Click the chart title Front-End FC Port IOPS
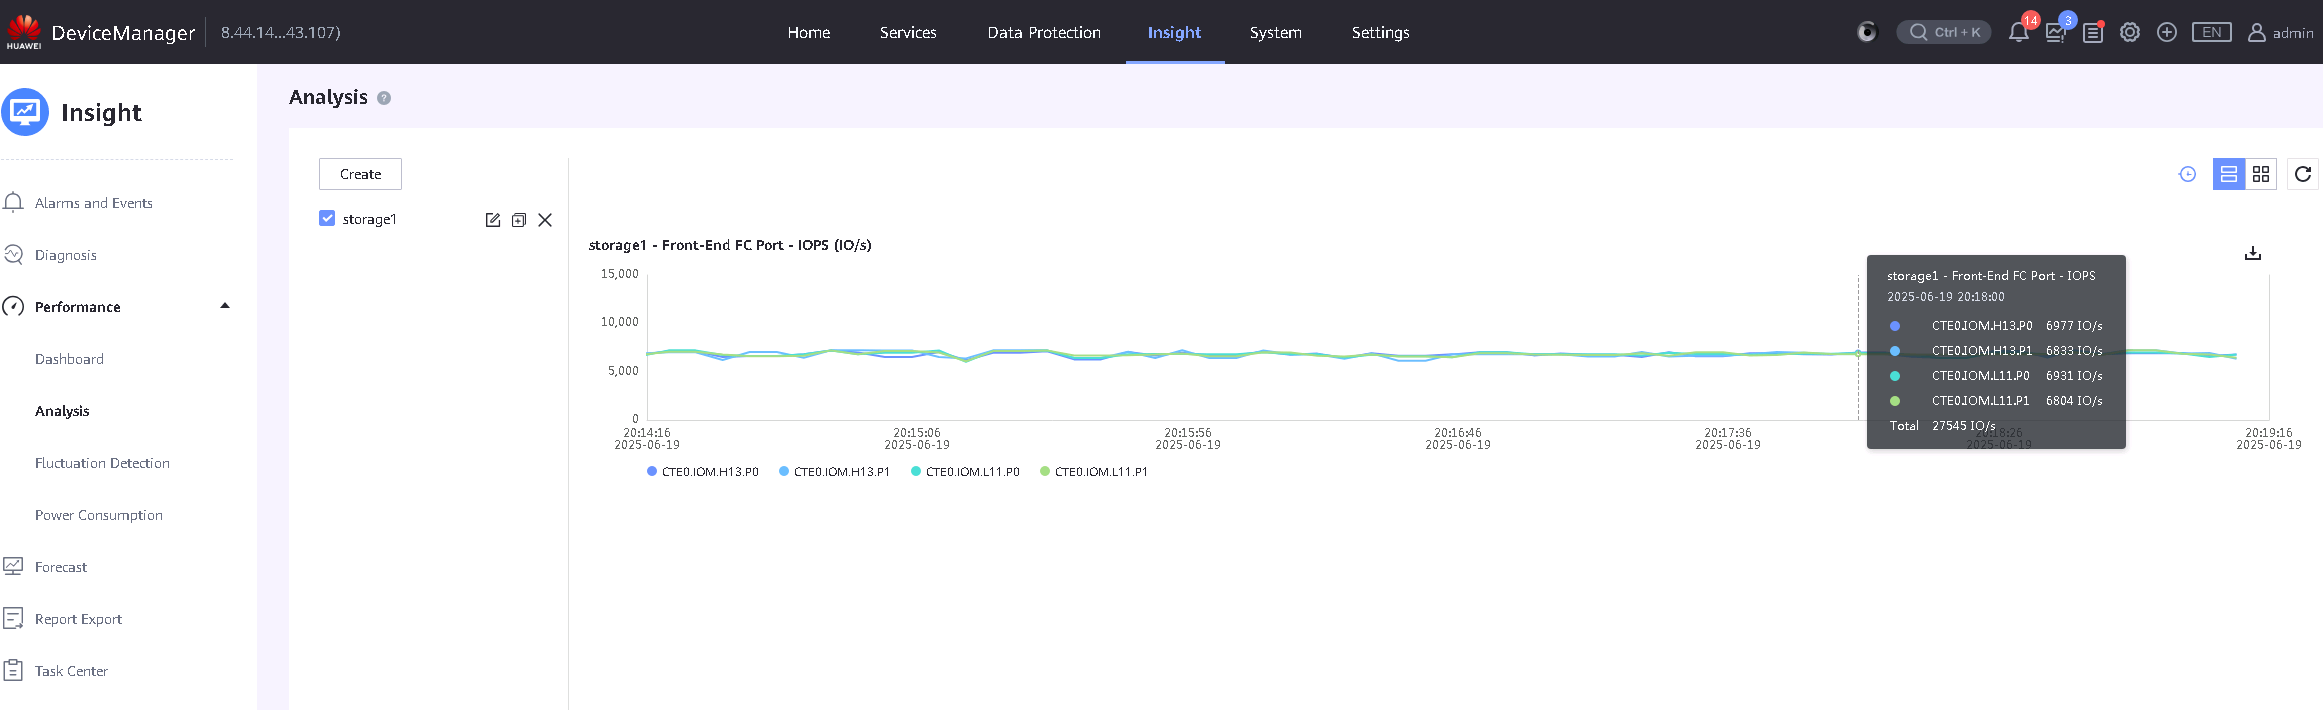The width and height of the screenshot is (2323, 710). 730,245
